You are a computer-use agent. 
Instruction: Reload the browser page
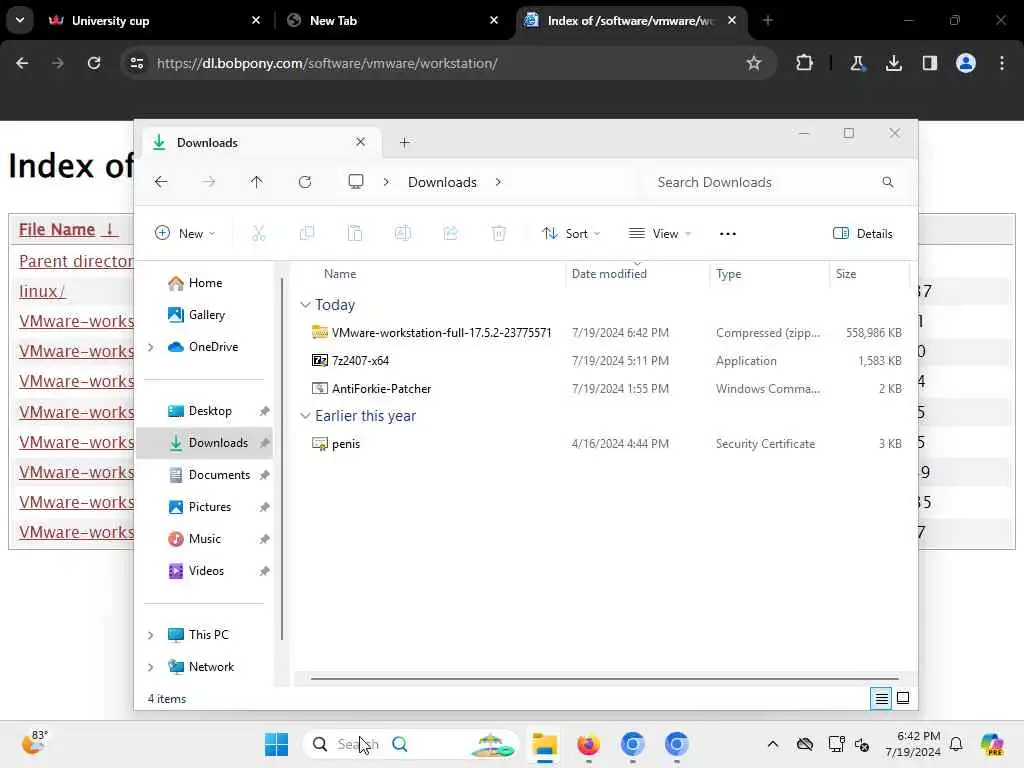tap(94, 63)
